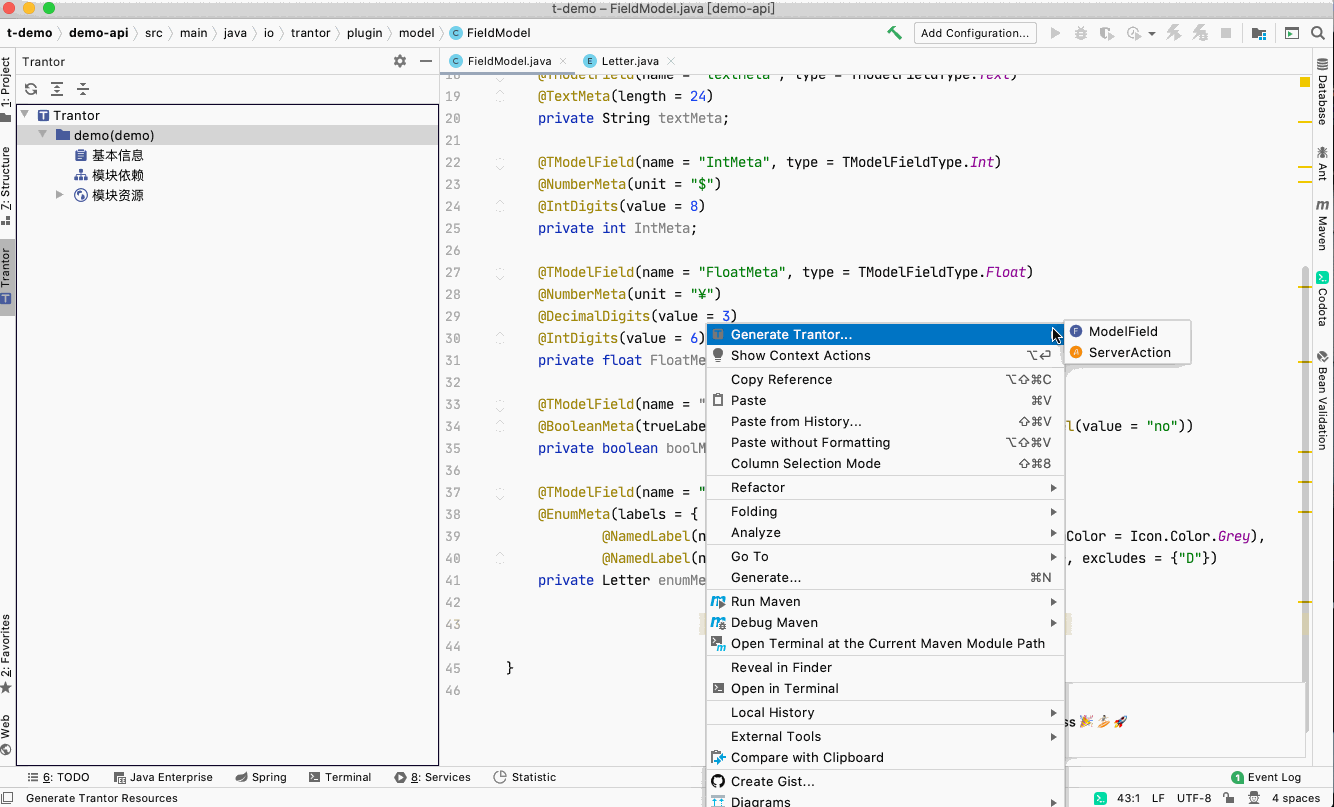Click the green Build hammer icon

[894, 33]
